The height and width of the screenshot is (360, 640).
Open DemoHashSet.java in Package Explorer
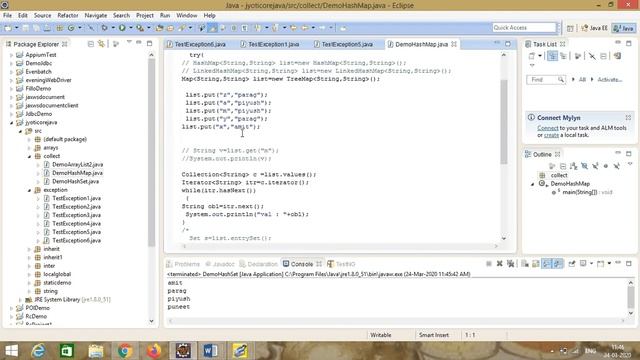pyautogui.click(x=76, y=182)
